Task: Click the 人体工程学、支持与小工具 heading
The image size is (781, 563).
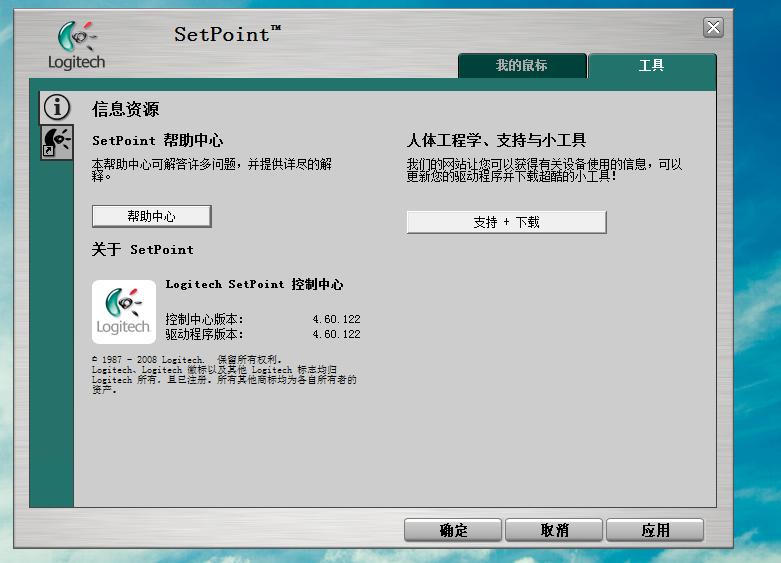Action: tap(496, 140)
